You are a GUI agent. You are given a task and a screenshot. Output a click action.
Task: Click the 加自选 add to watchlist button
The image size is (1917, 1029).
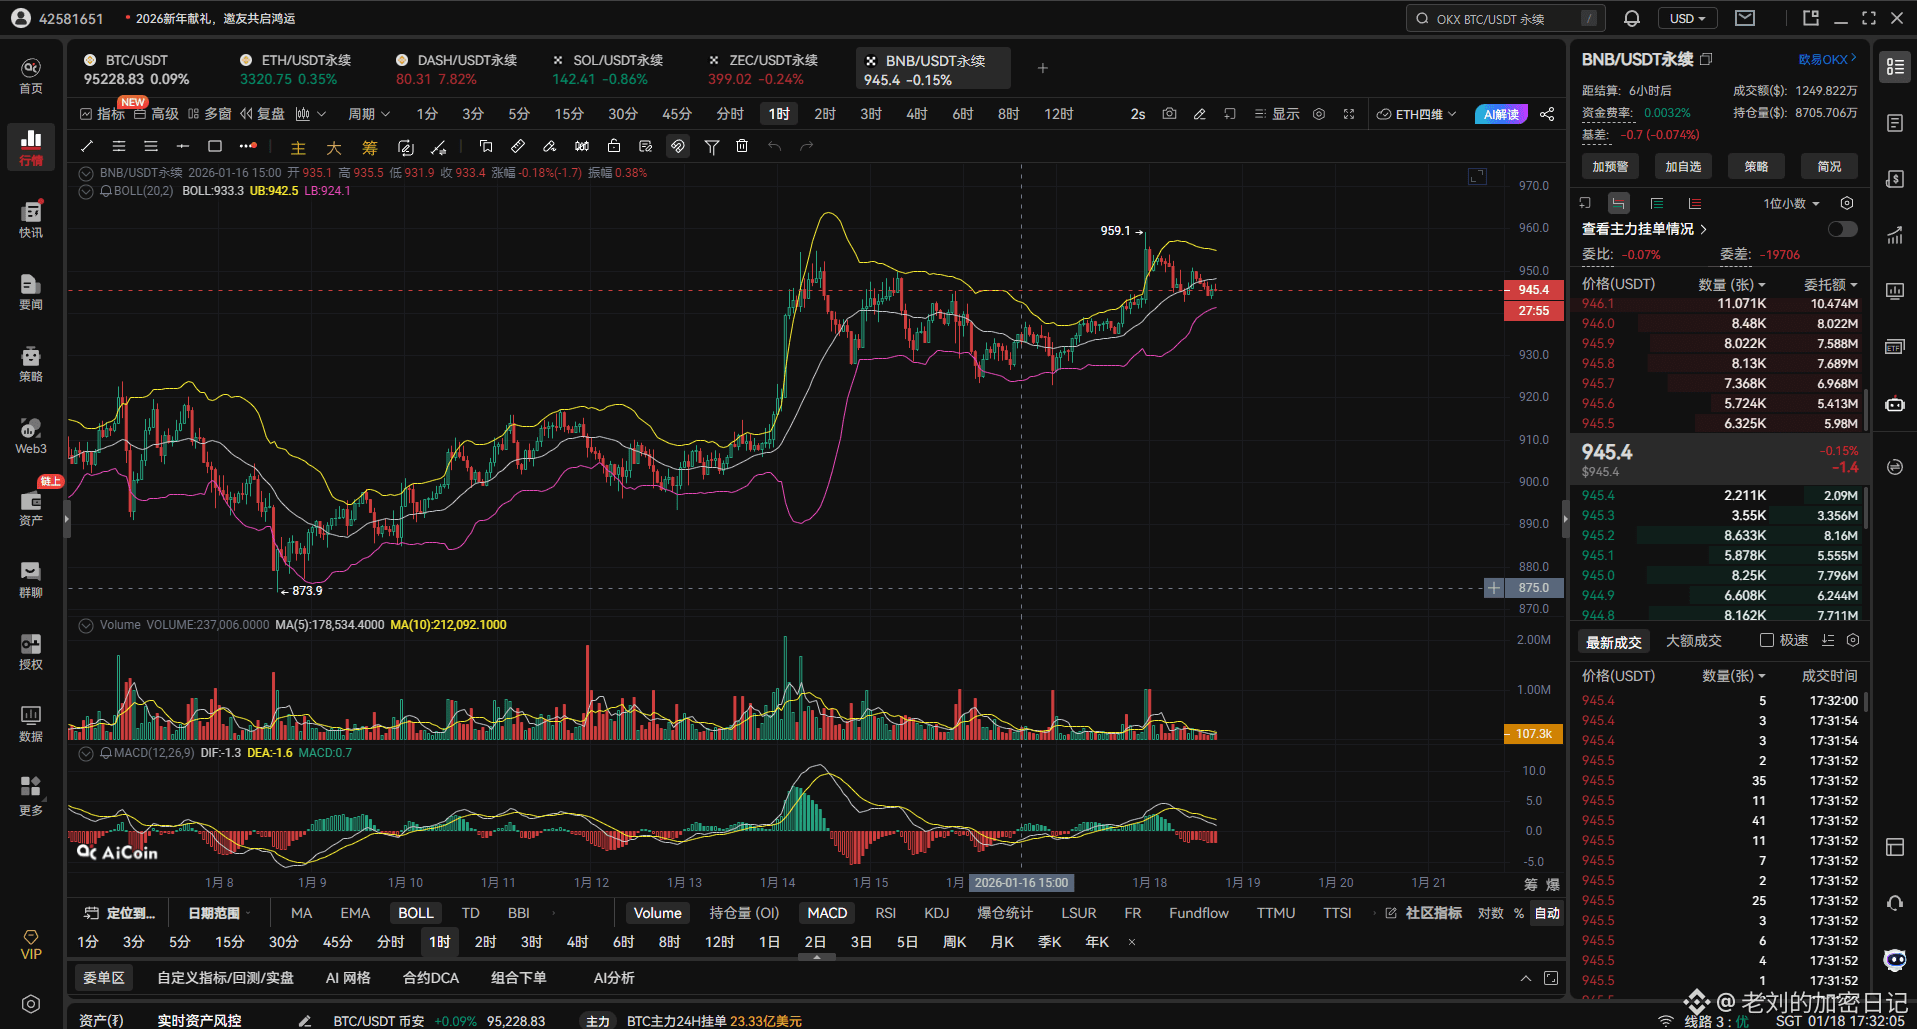pos(1683,167)
